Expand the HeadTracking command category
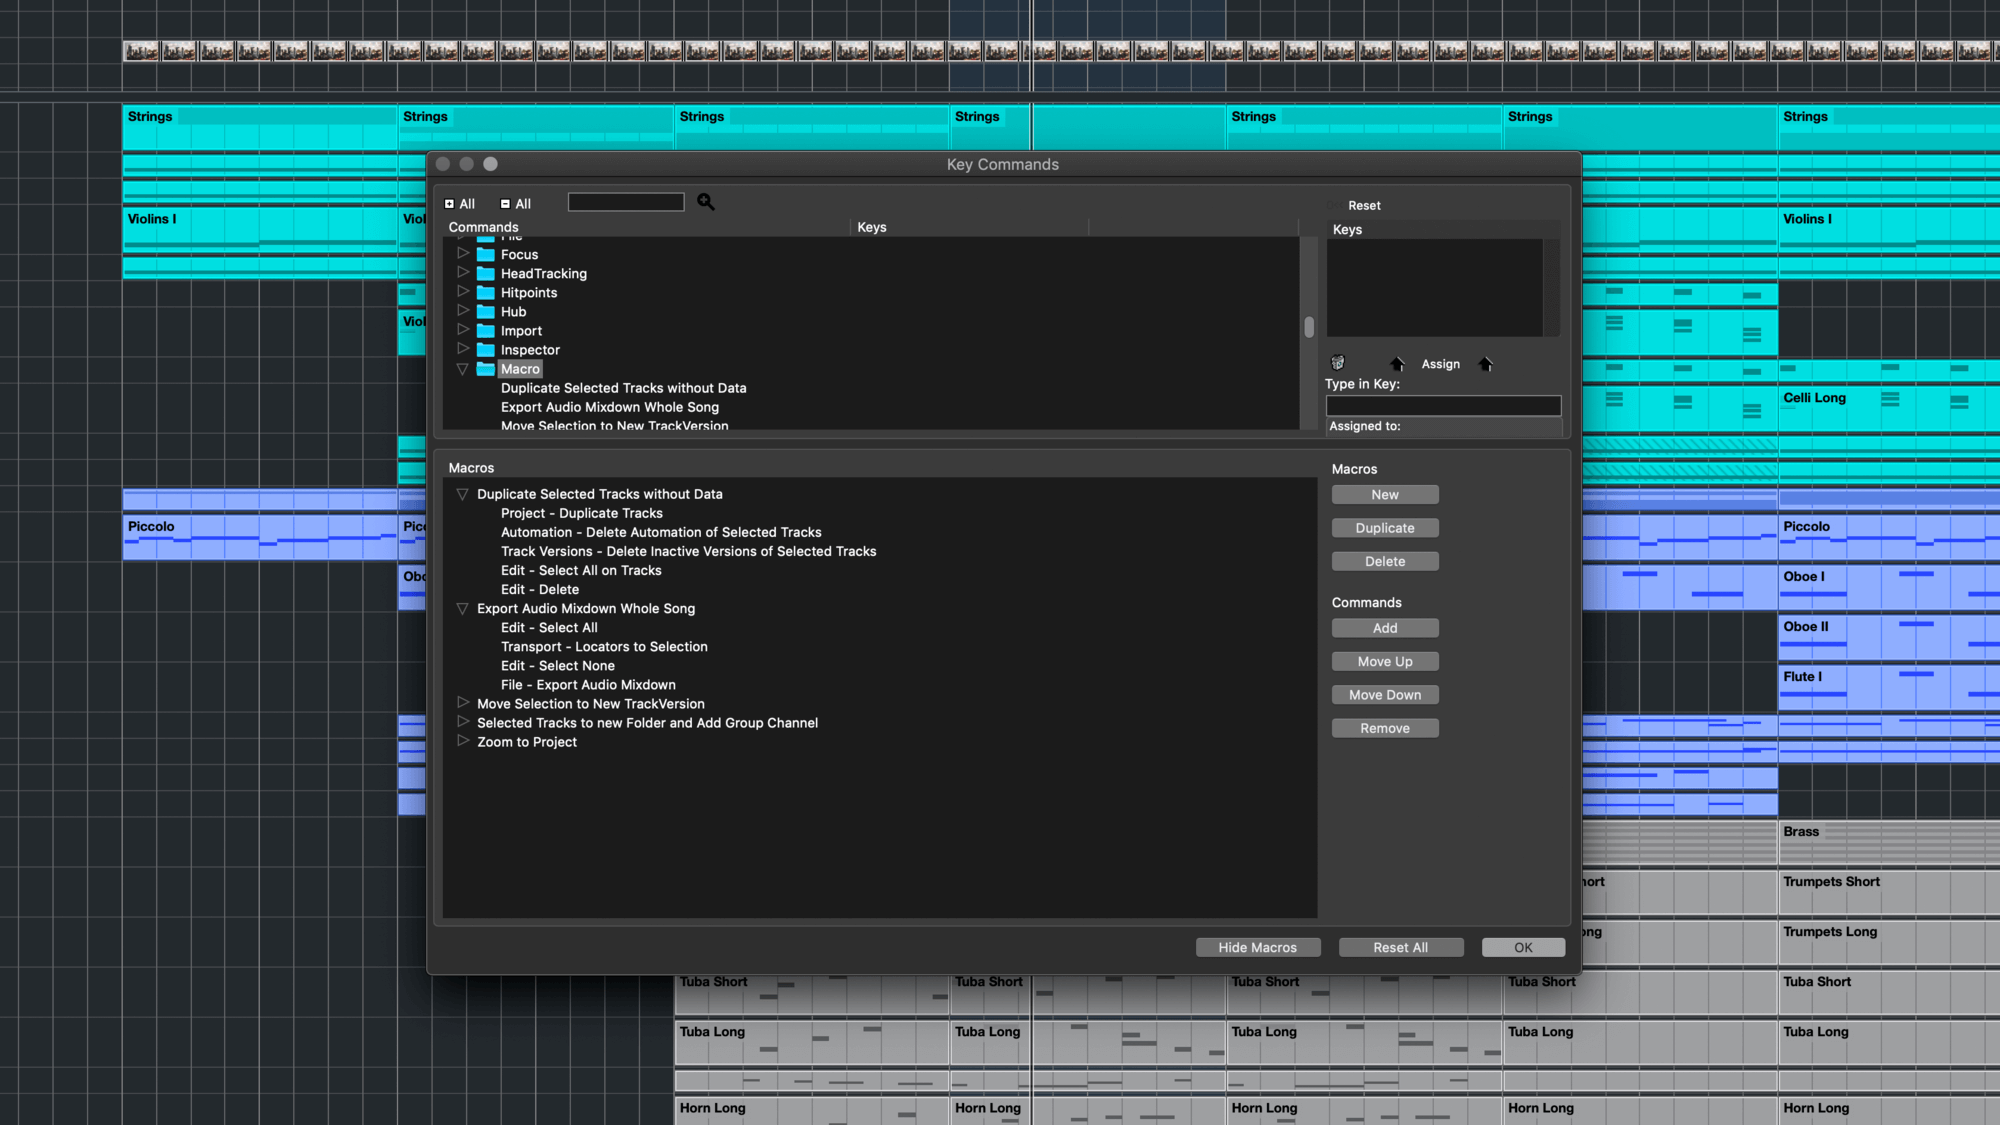The width and height of the screenshot is (2000, 1125). 463,272
